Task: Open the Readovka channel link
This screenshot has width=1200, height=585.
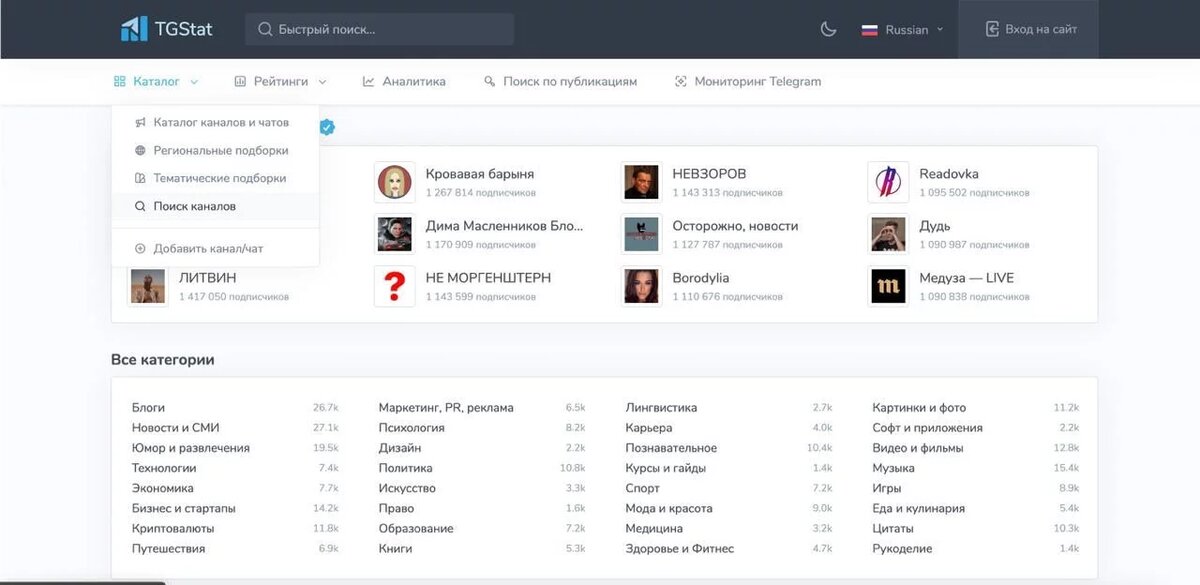Action: click(949, 174)
